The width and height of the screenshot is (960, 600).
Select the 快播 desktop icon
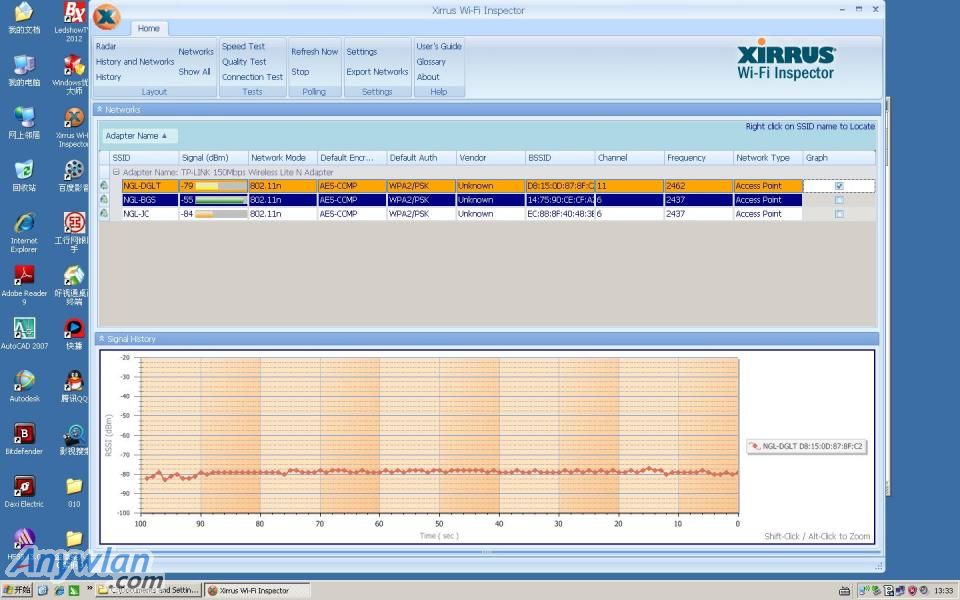click(x=74, y=334)
